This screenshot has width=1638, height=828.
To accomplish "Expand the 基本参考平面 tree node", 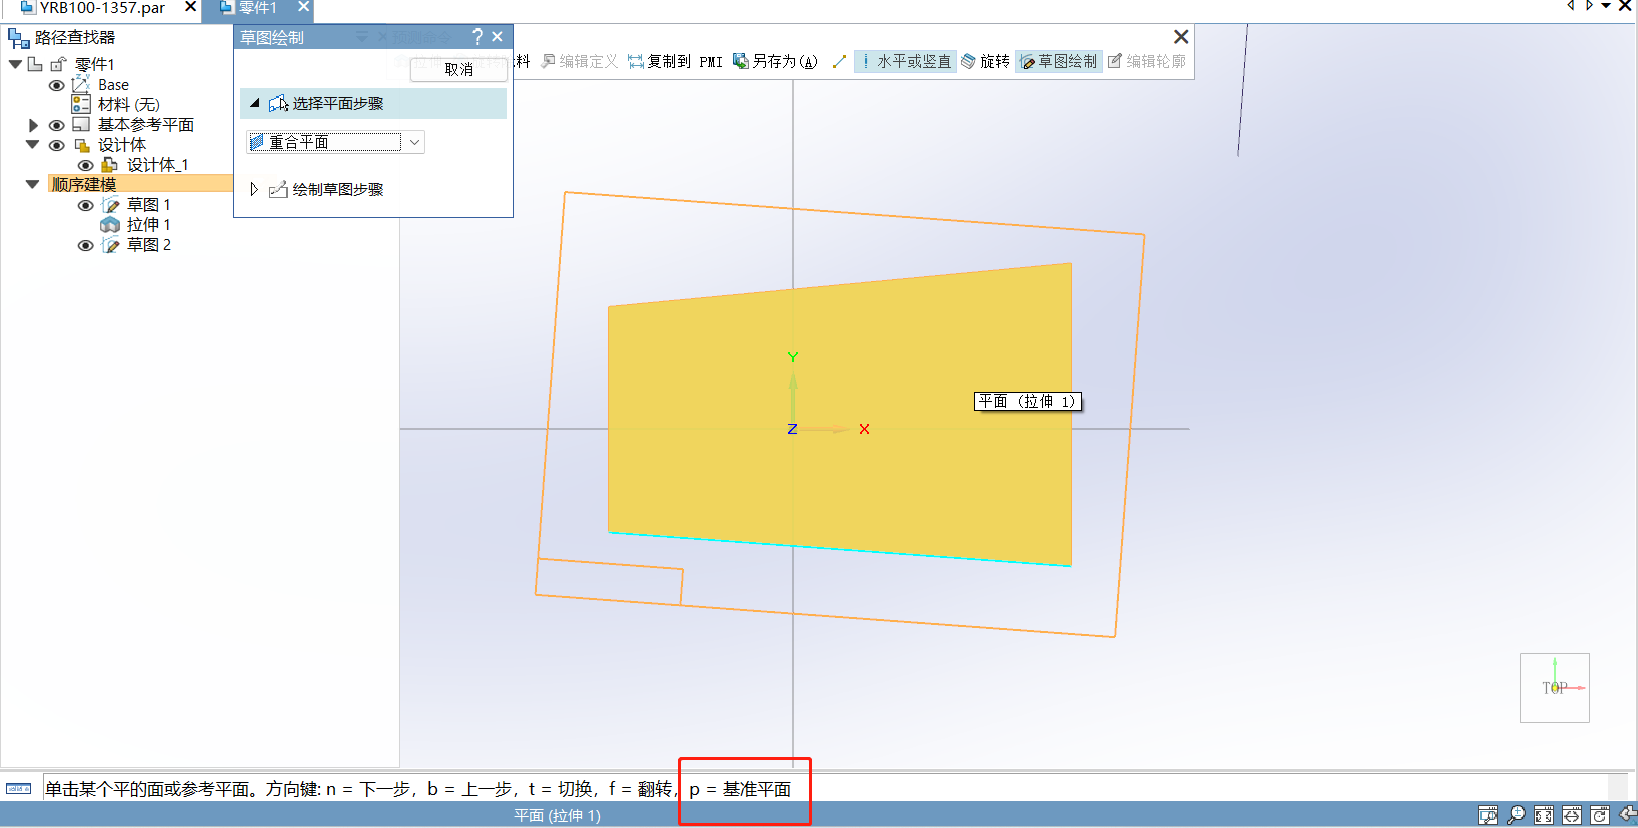I will click(33, 125).
